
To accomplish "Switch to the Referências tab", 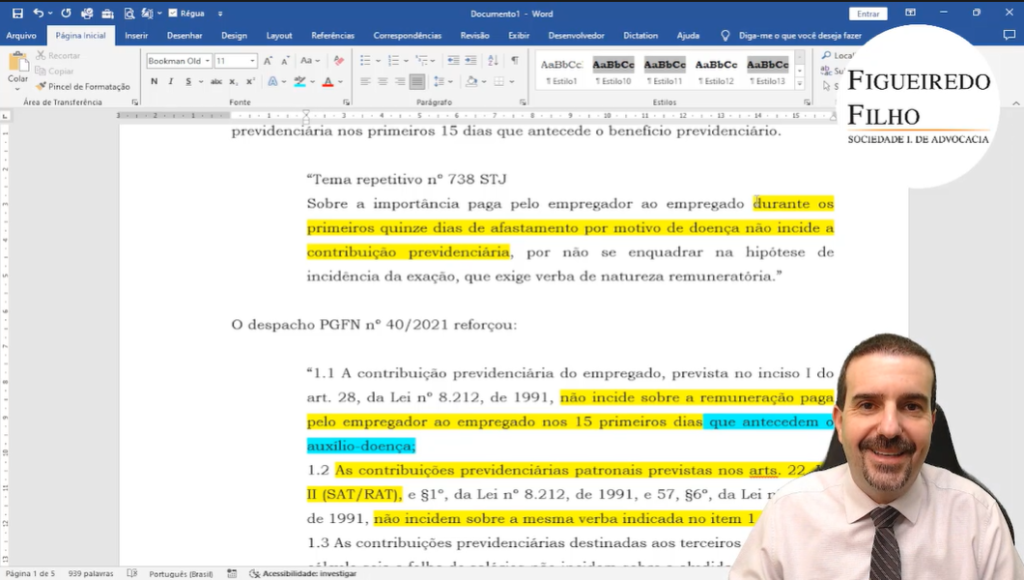I will click(332, 35).
